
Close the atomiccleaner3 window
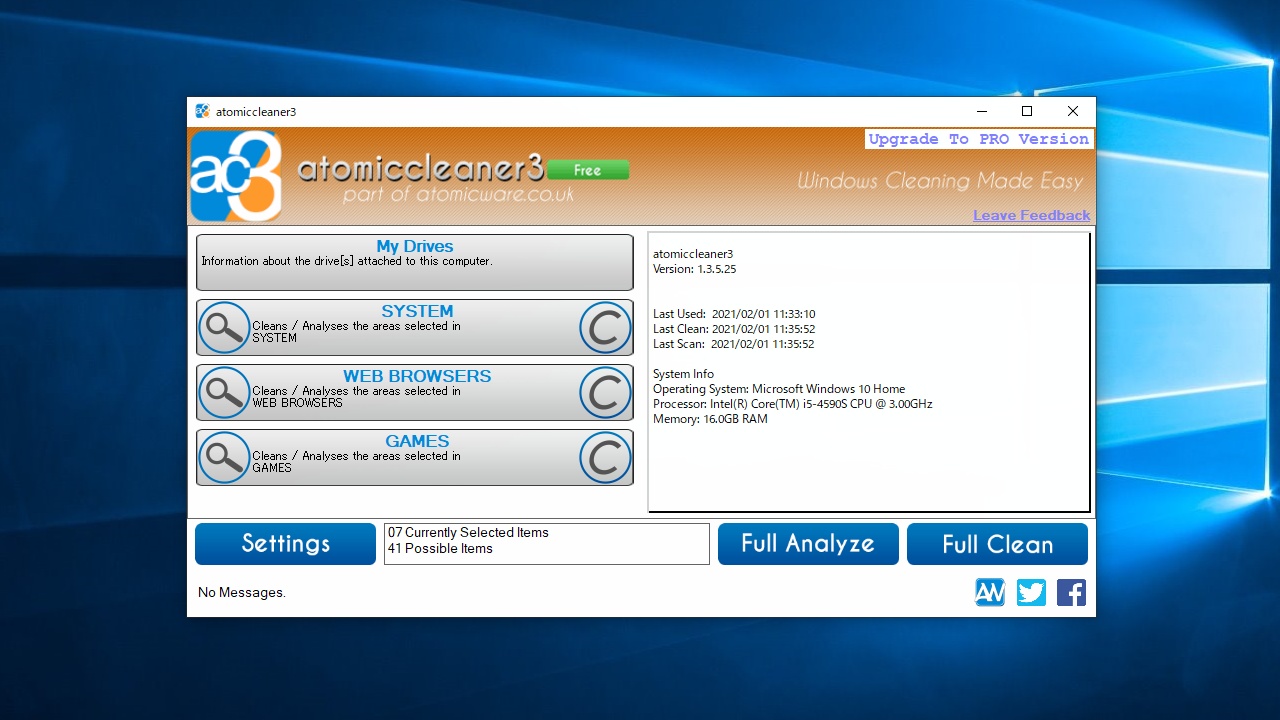[1073, 111]
